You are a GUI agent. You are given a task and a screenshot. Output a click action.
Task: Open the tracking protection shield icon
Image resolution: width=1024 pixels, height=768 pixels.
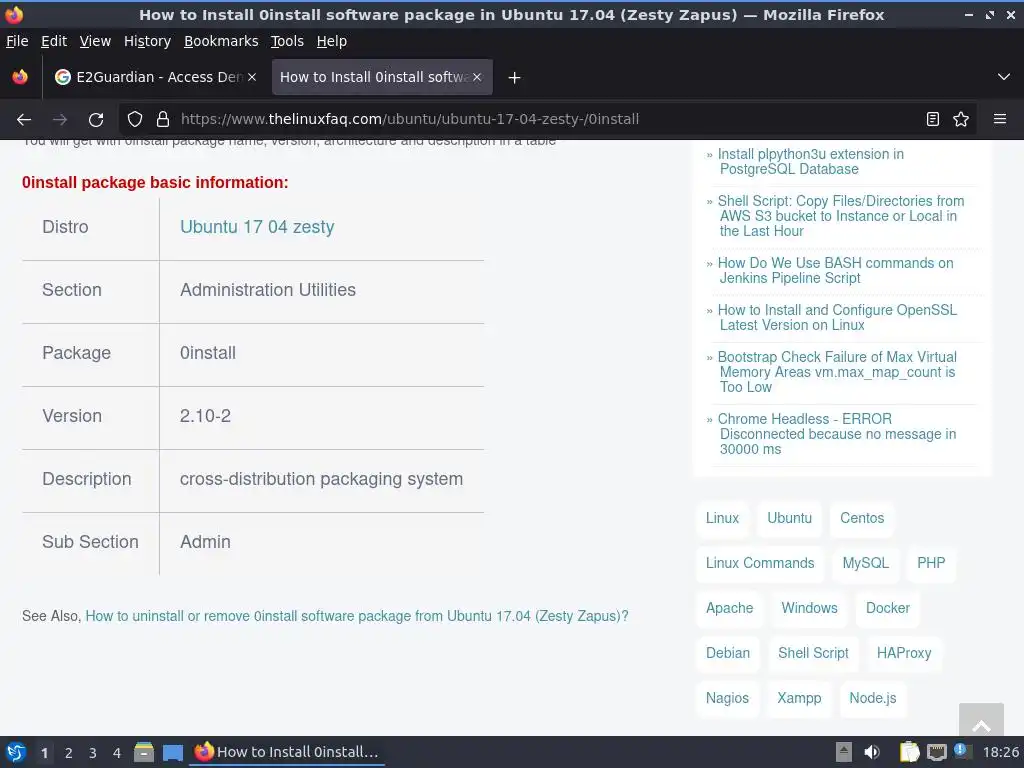tap(135, 119)
